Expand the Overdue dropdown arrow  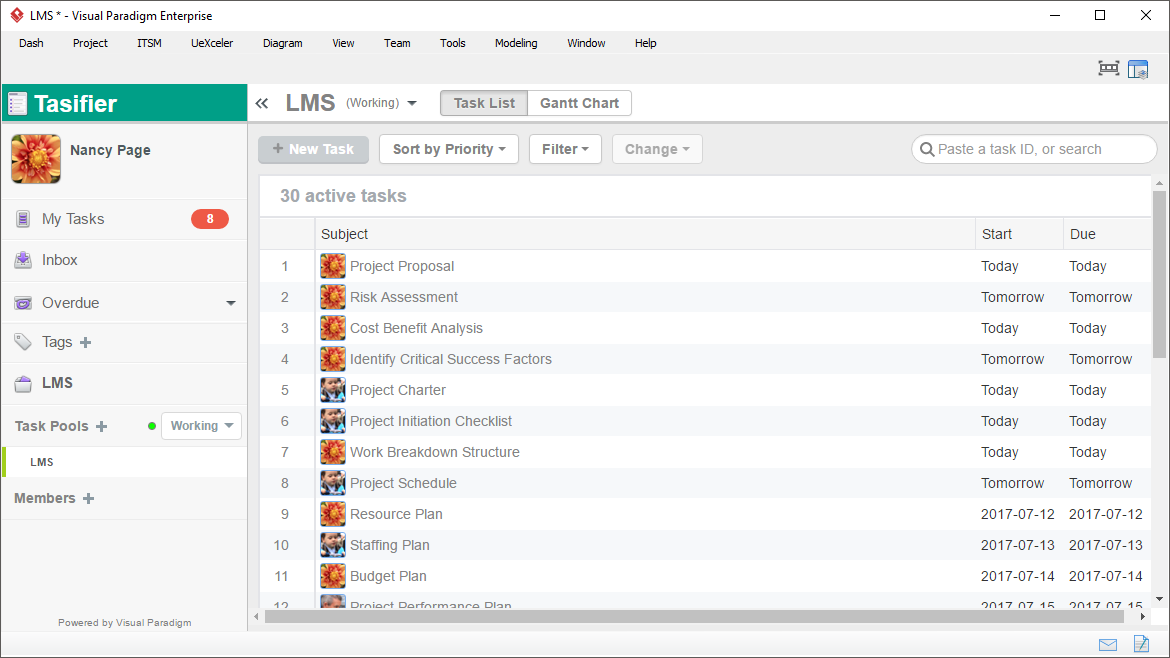231,303
